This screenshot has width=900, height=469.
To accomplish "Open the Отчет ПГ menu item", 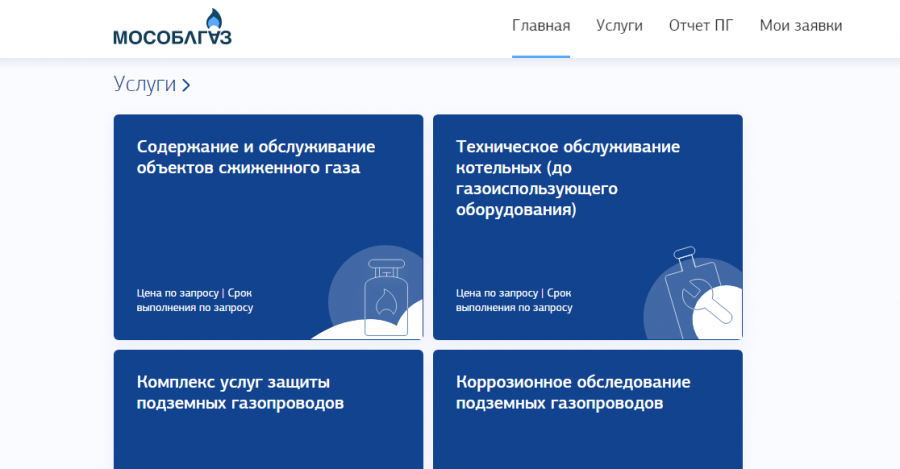I will [x=701, y=26].
